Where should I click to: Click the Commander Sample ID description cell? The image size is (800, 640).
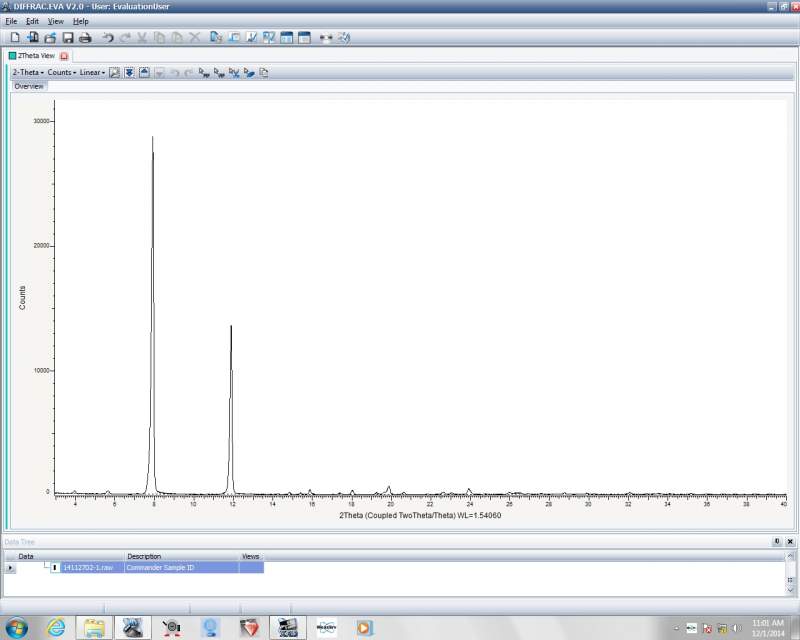click(182, 568)
